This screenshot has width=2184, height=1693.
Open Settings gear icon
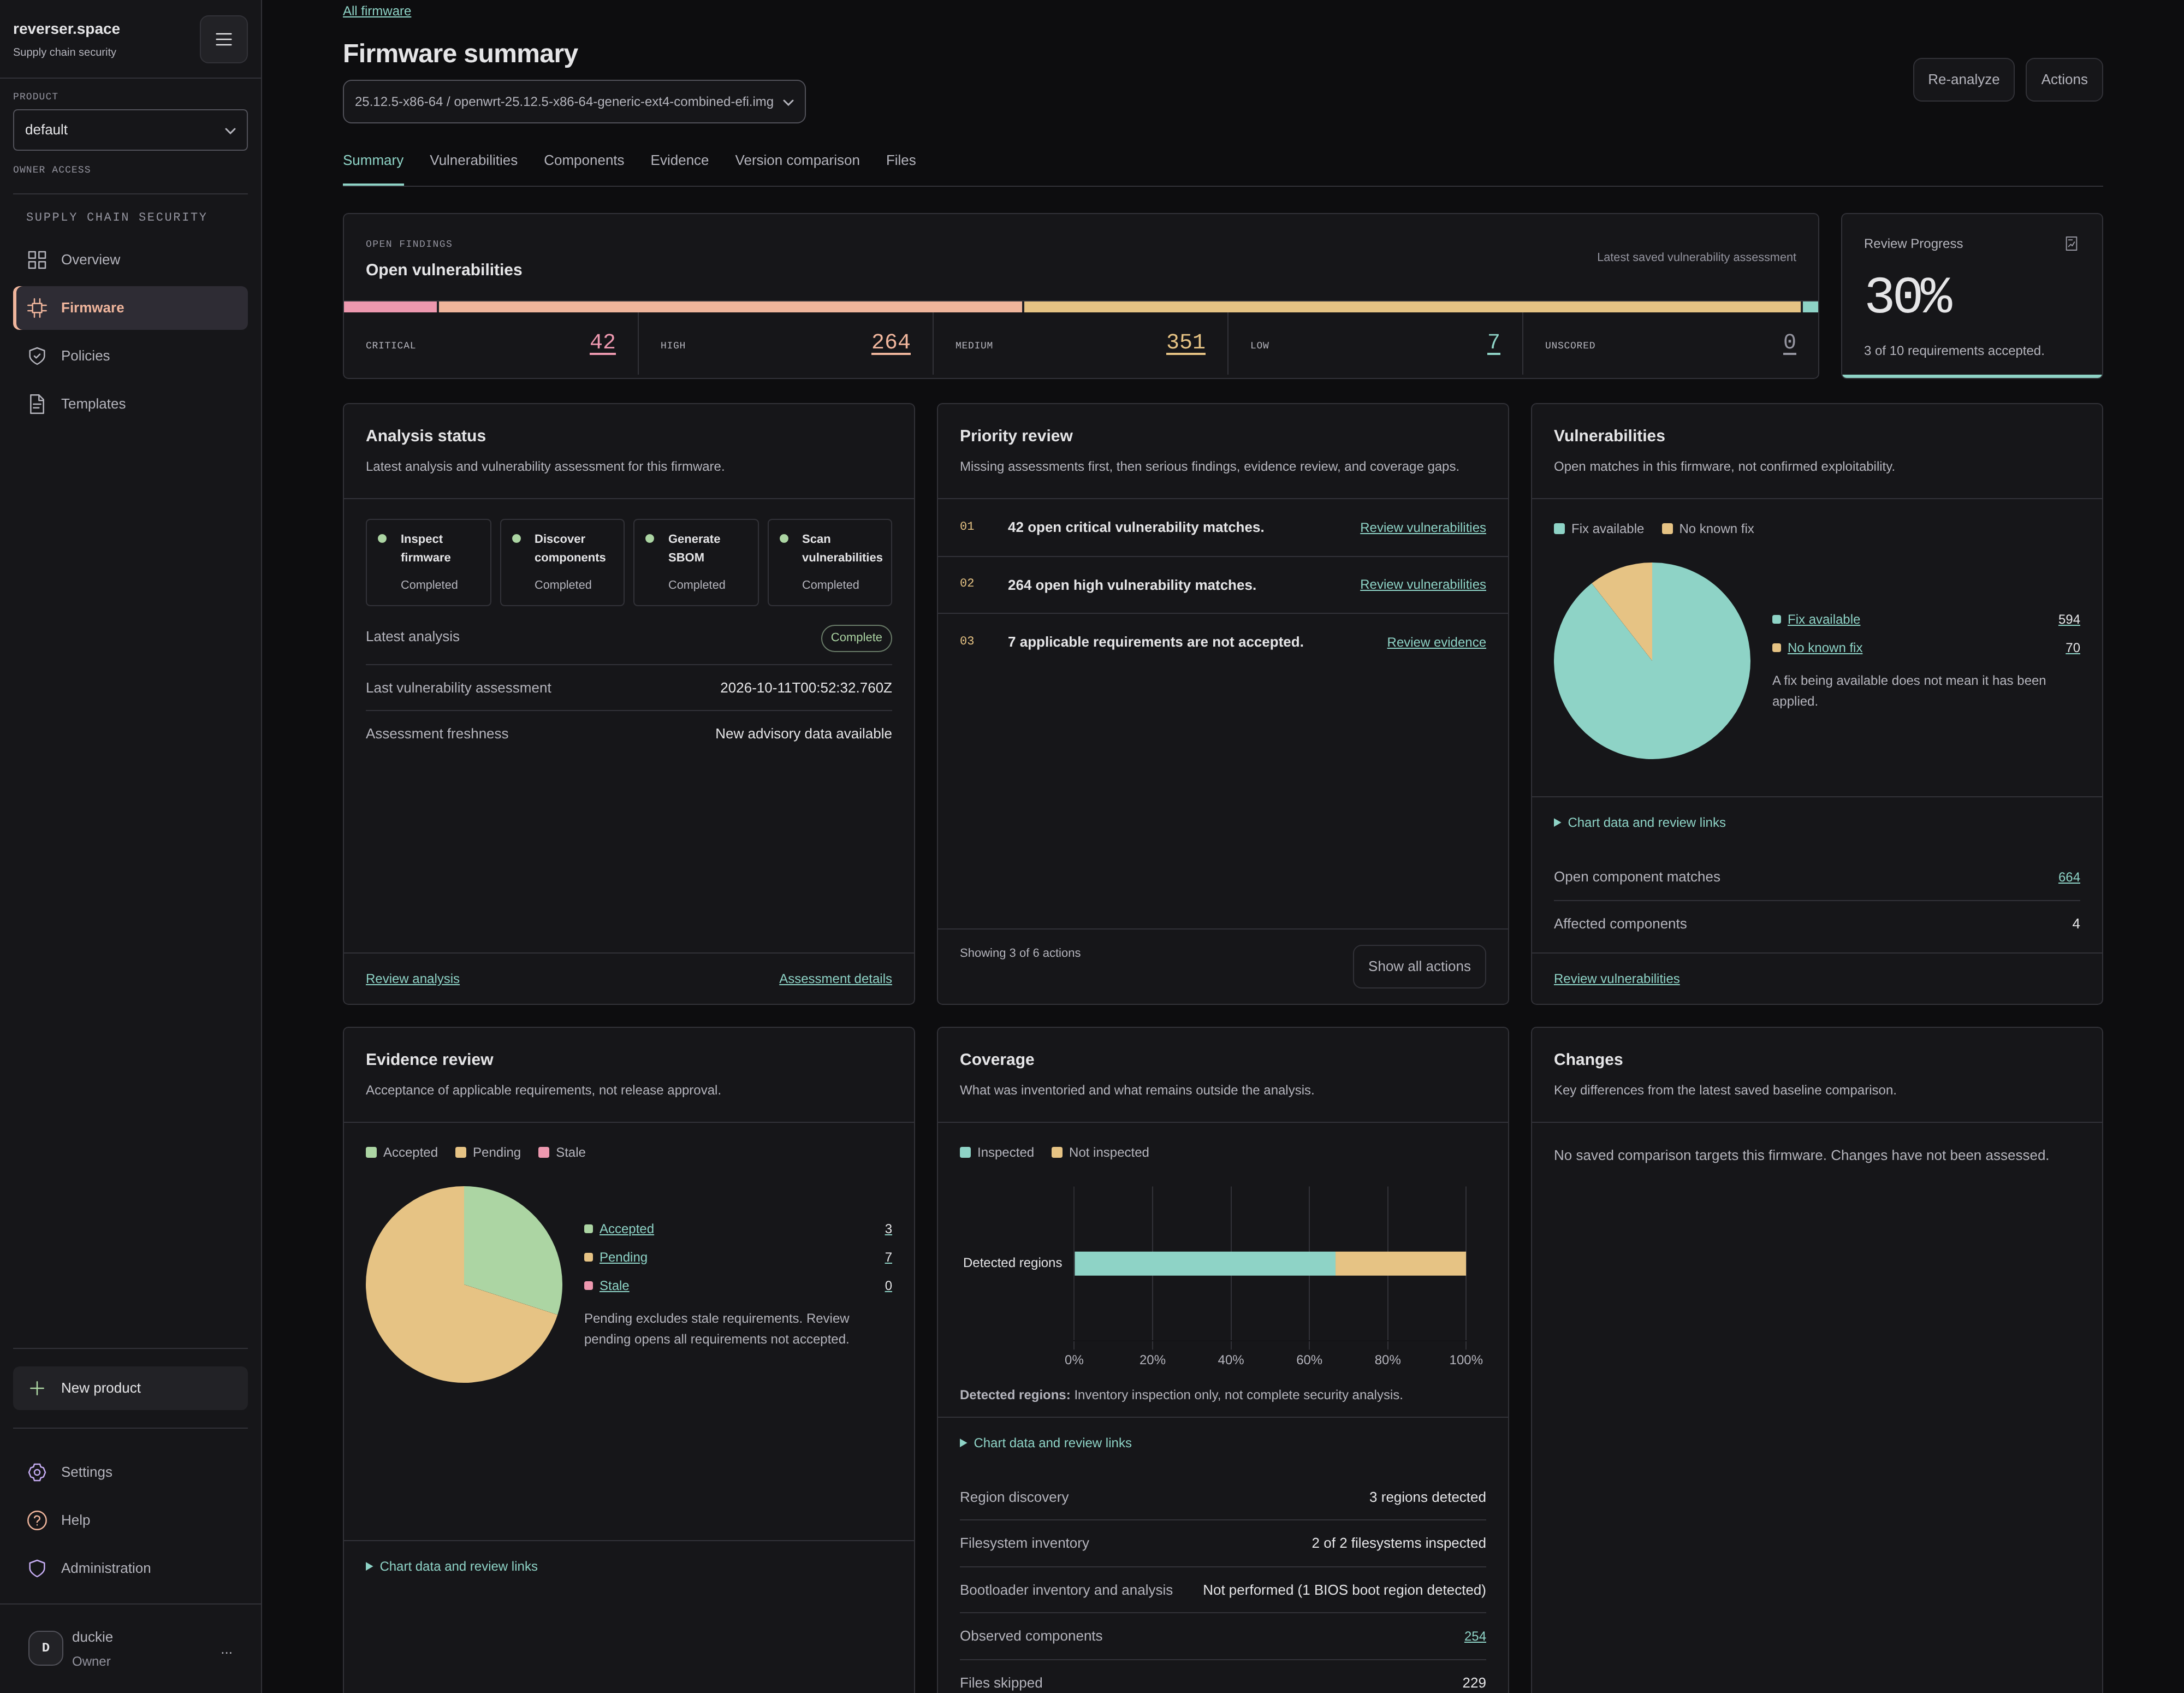pos(37,1472)
